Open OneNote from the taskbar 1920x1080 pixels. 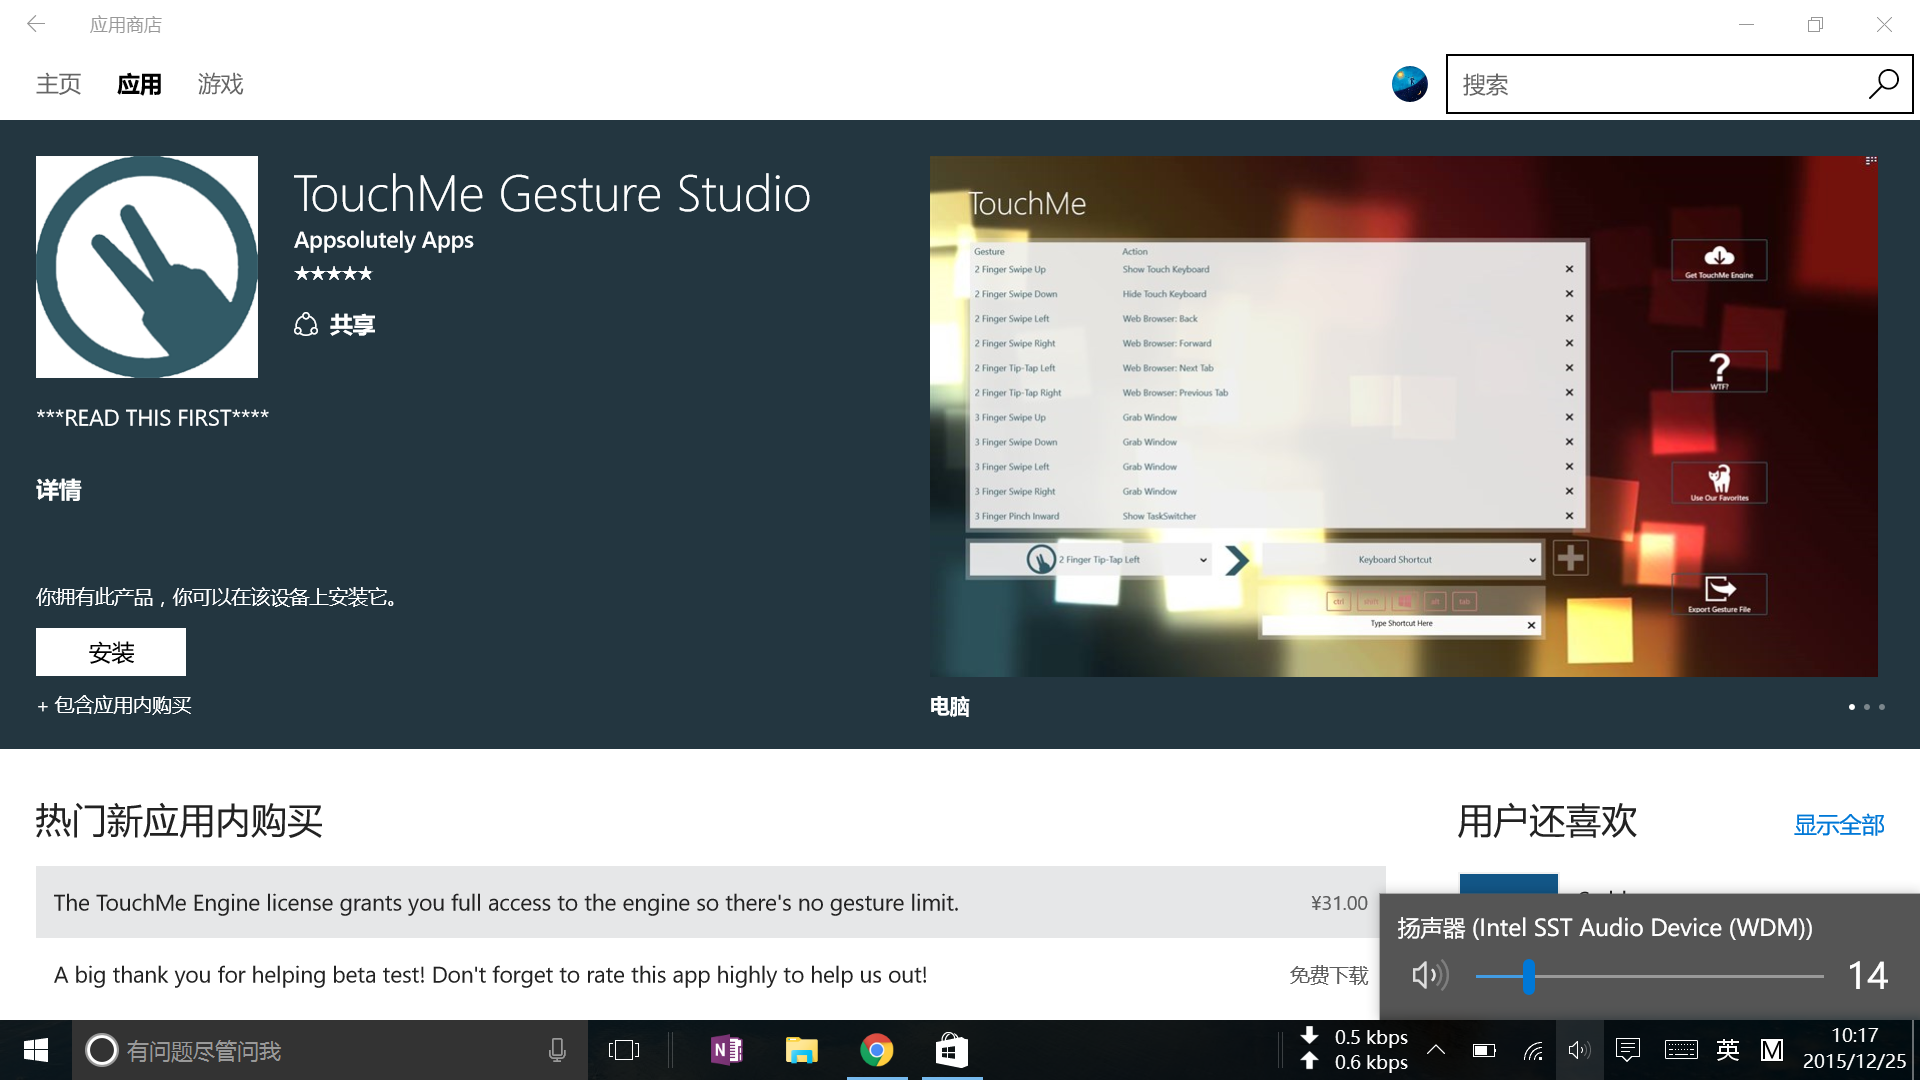pos(727,1050)
